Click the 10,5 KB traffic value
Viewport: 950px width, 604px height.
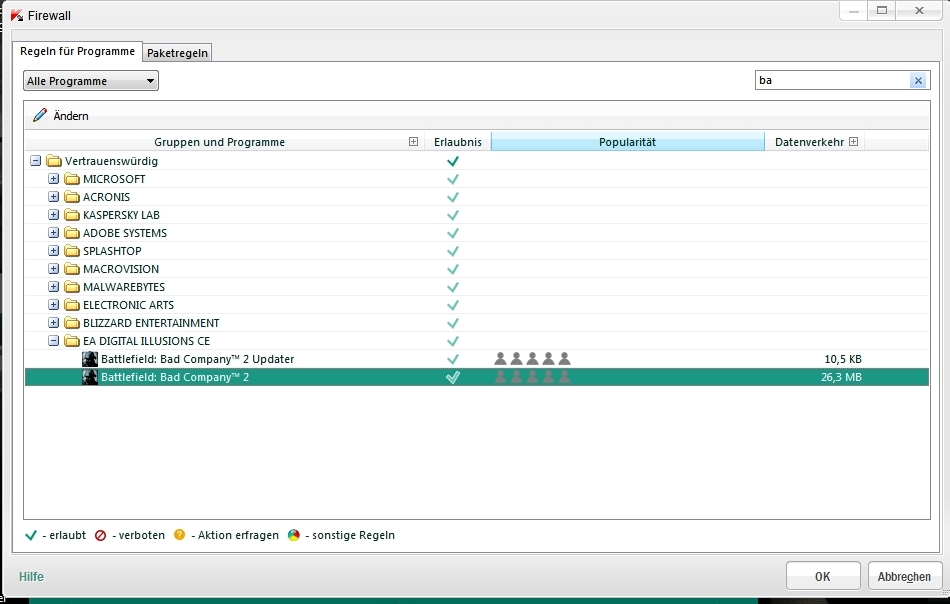click(843, 359)
